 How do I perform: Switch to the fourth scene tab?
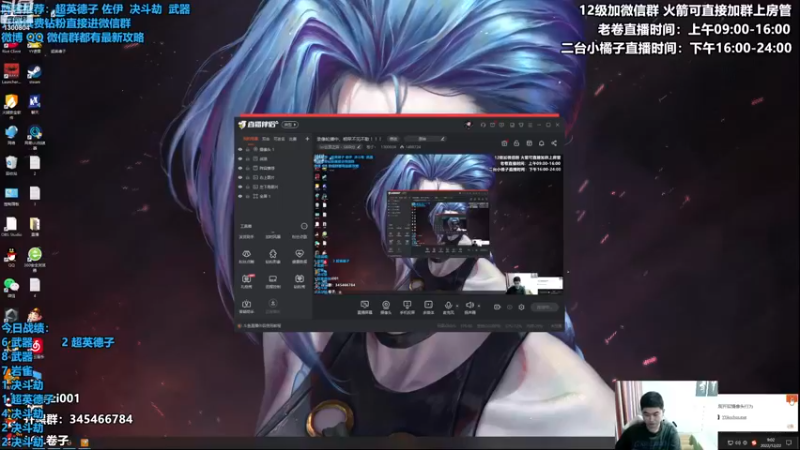tap(292, 139)
